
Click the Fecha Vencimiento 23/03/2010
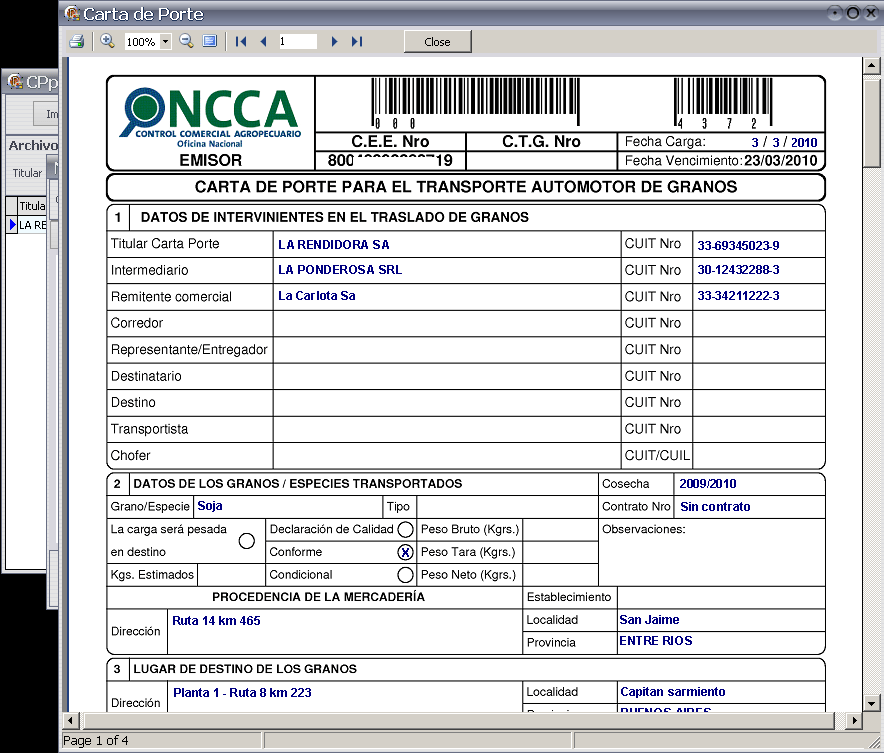780,161
